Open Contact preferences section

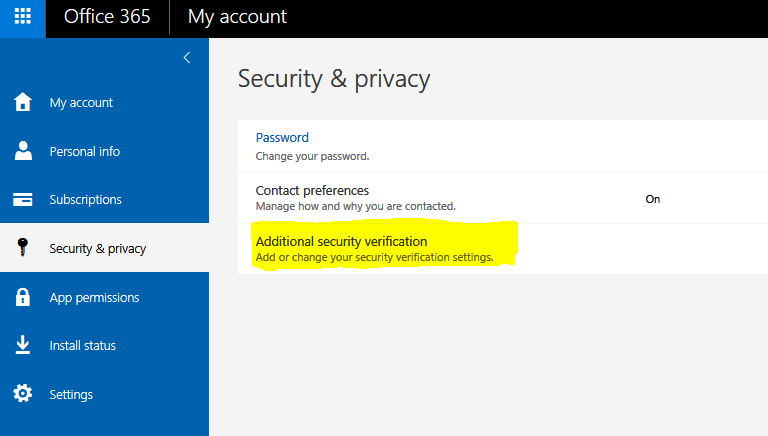312,190
